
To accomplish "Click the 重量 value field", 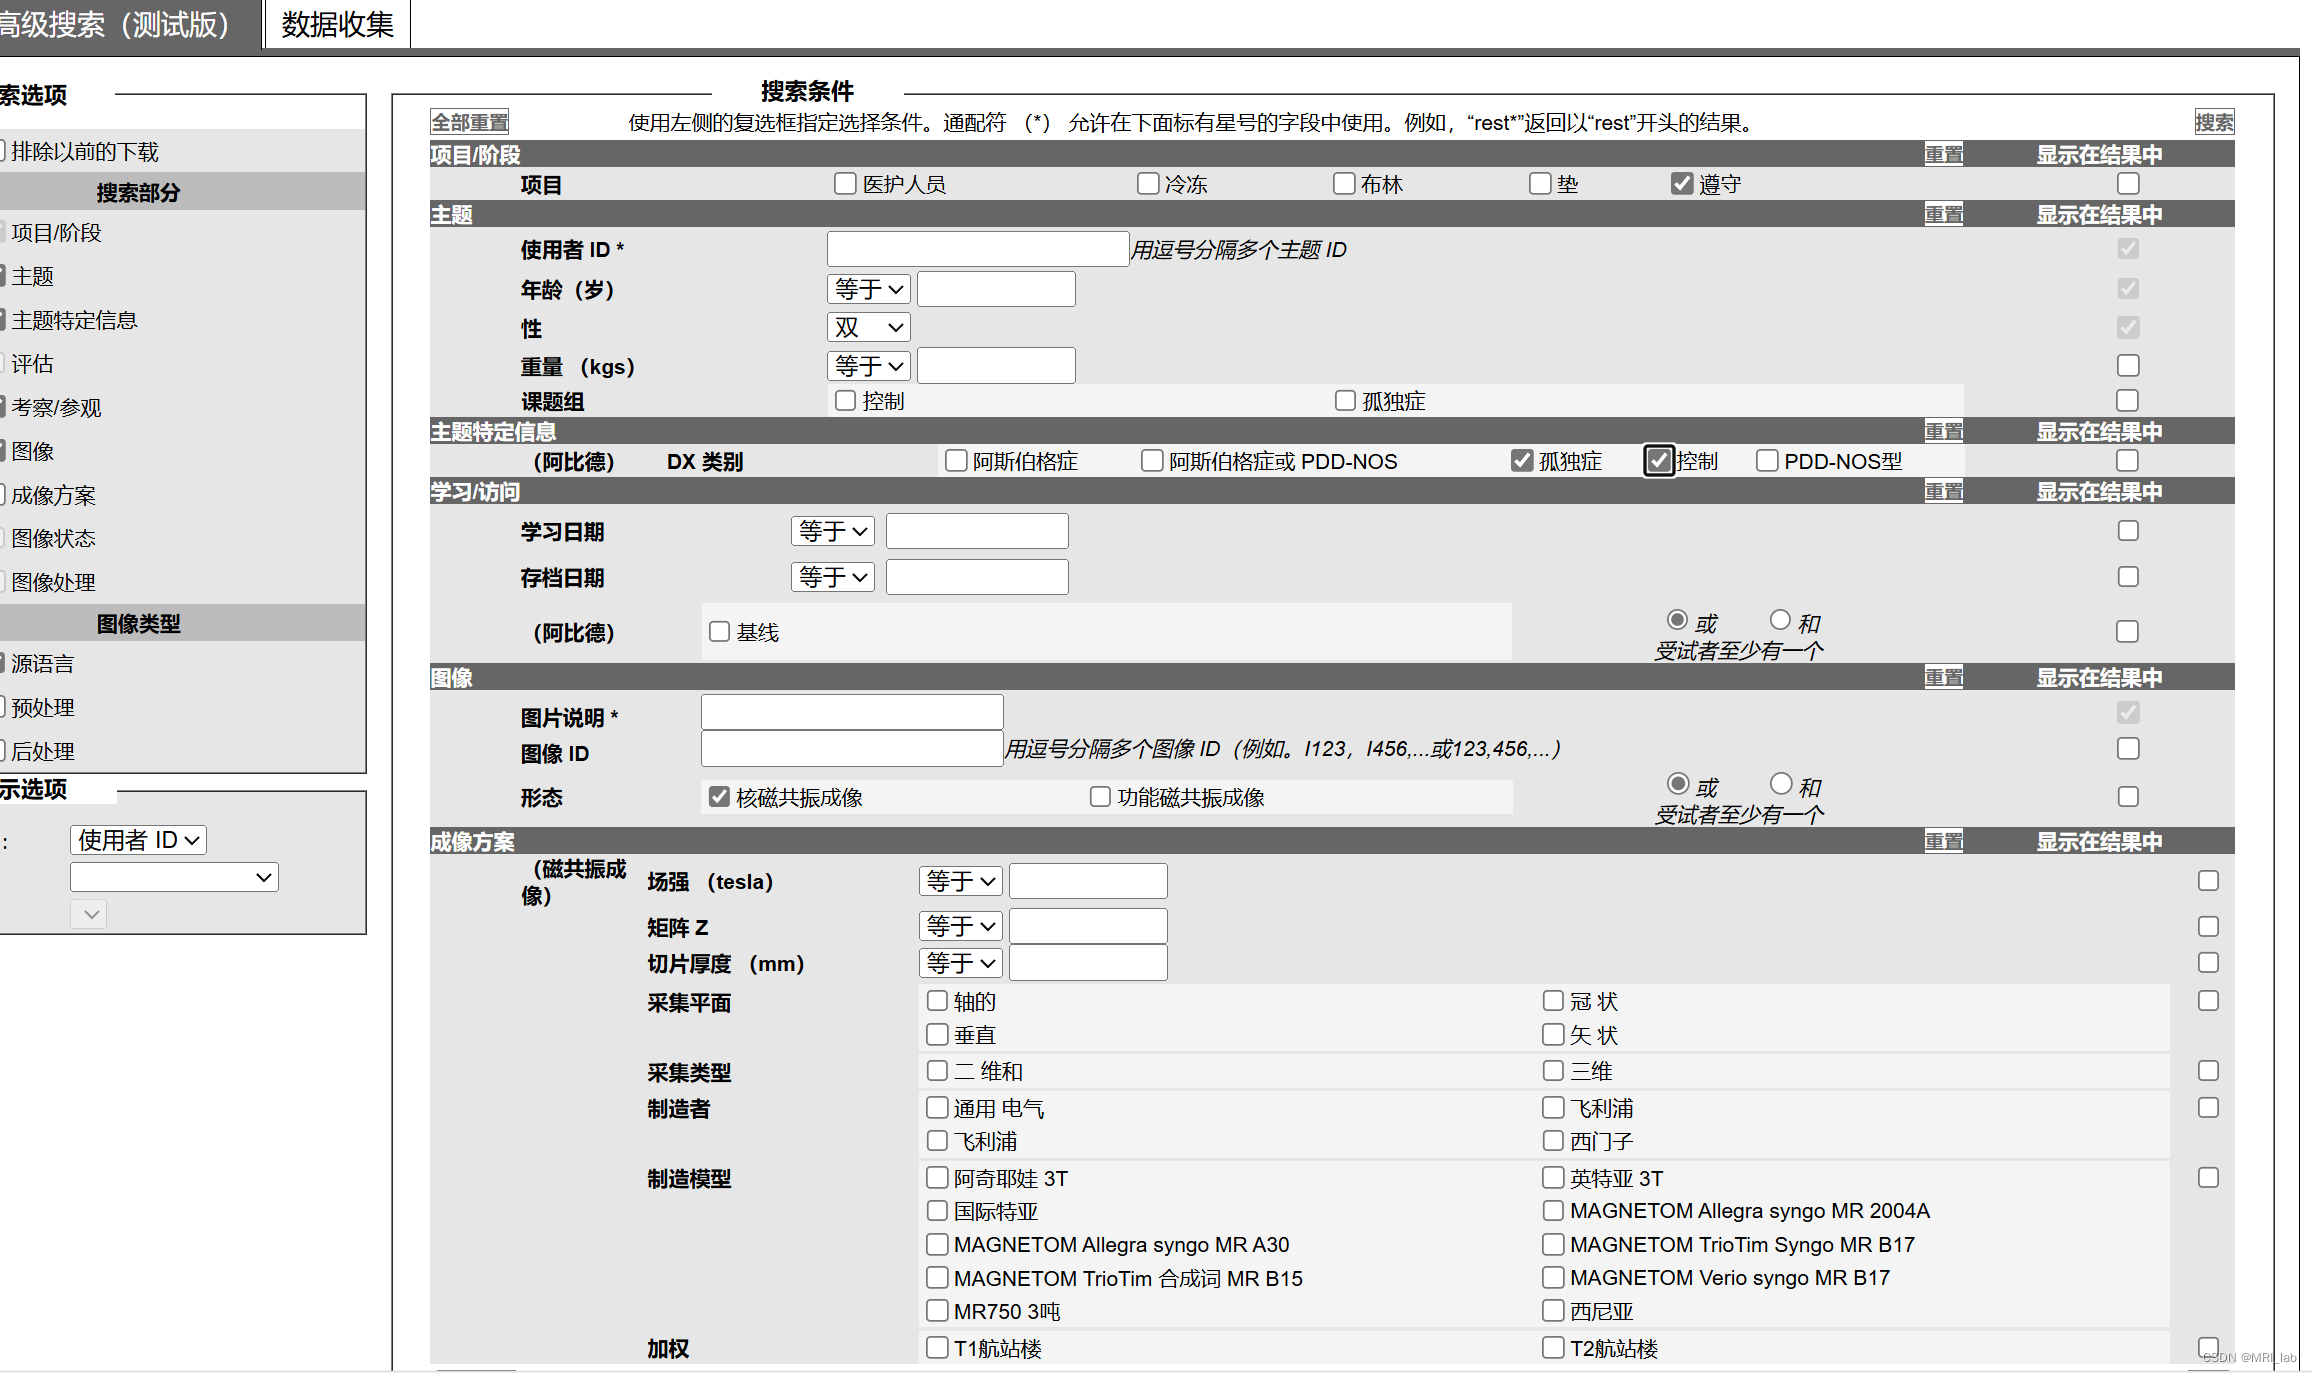I will pyautogui.click(x=996, y=366).
